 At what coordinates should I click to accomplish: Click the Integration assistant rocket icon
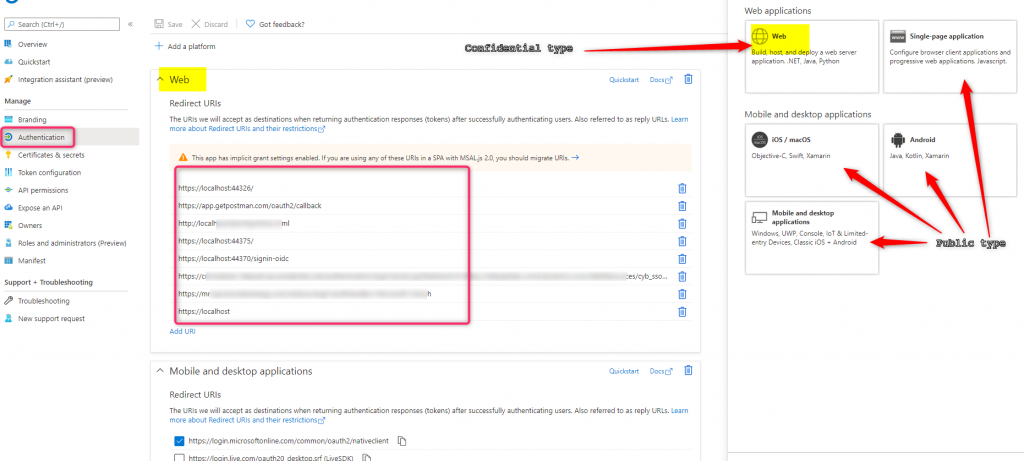point(8,80)
